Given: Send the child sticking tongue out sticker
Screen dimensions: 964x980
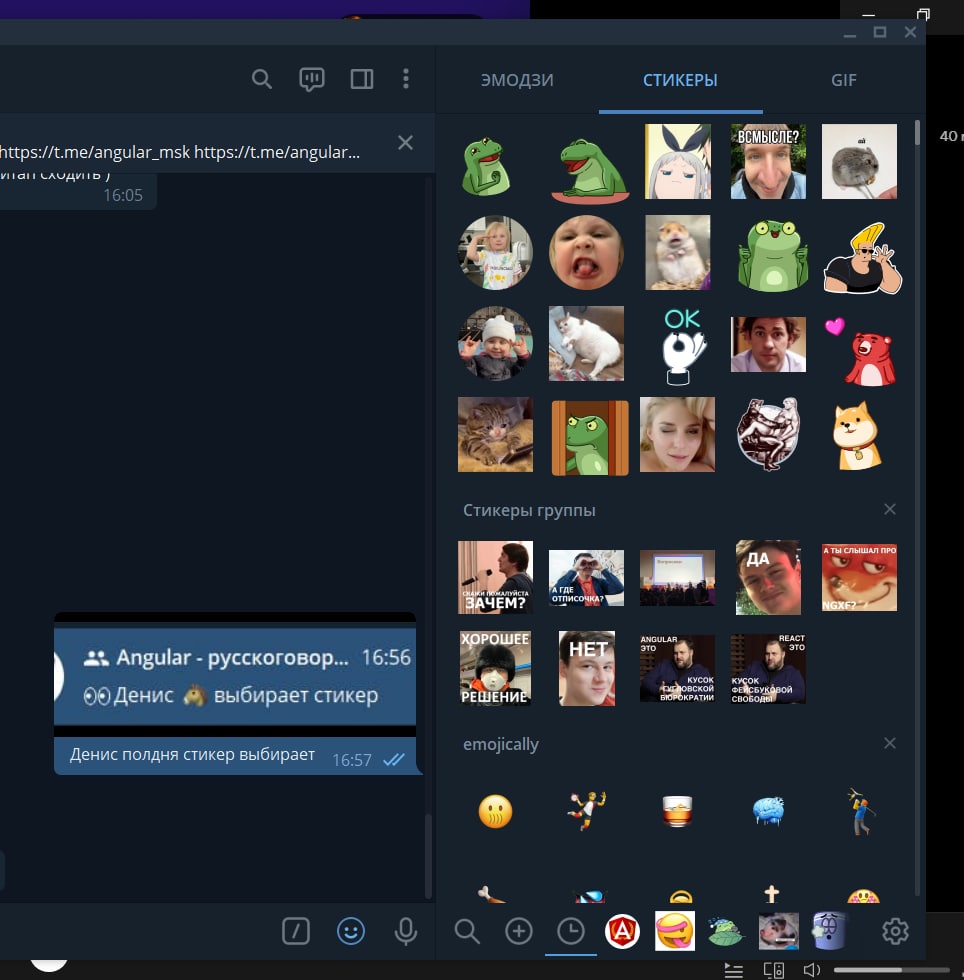Looking at the screenshot, I should pos(586,252).
